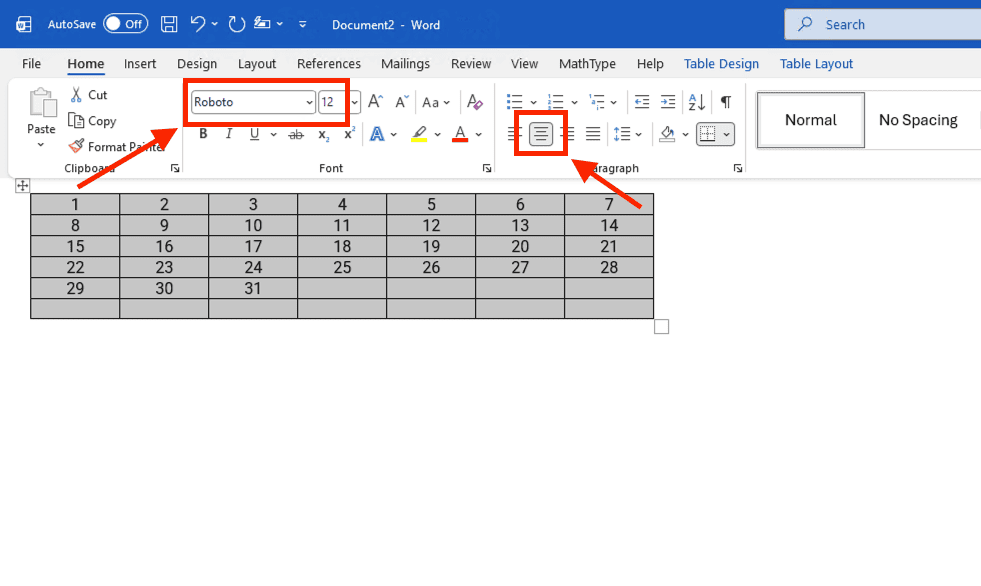
Task: Open the File menu
Action: (31, 64)
